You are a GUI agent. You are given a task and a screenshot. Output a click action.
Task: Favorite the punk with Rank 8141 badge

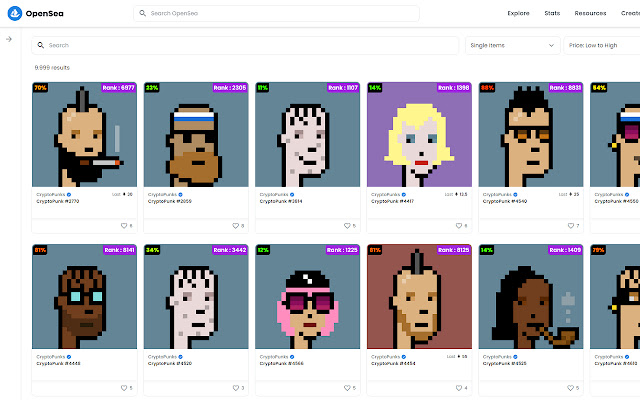(124, 388)
